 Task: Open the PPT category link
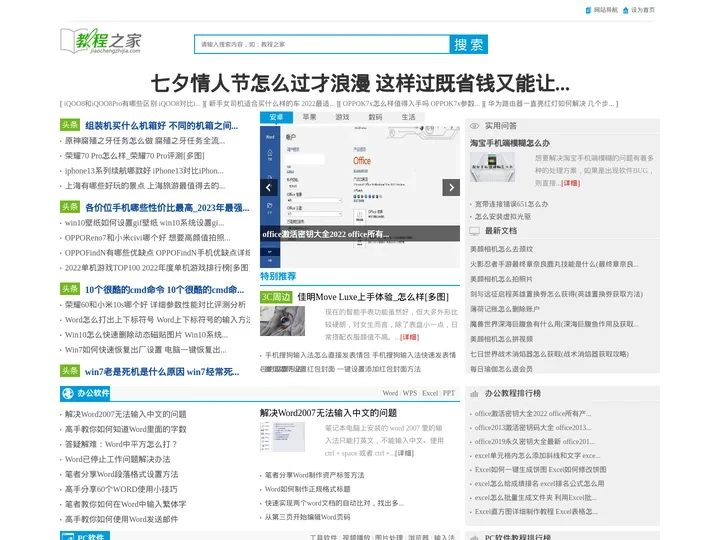click(449, 393)
